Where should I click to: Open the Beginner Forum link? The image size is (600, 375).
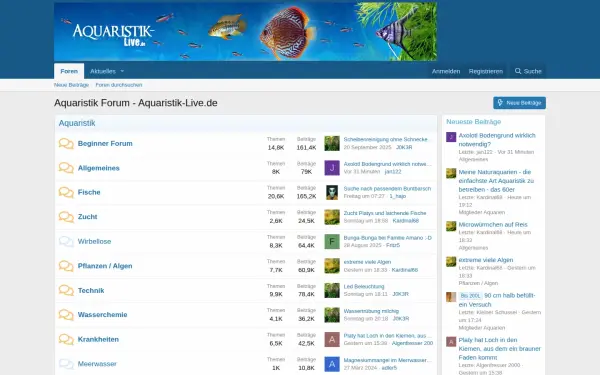pos(105,143)
